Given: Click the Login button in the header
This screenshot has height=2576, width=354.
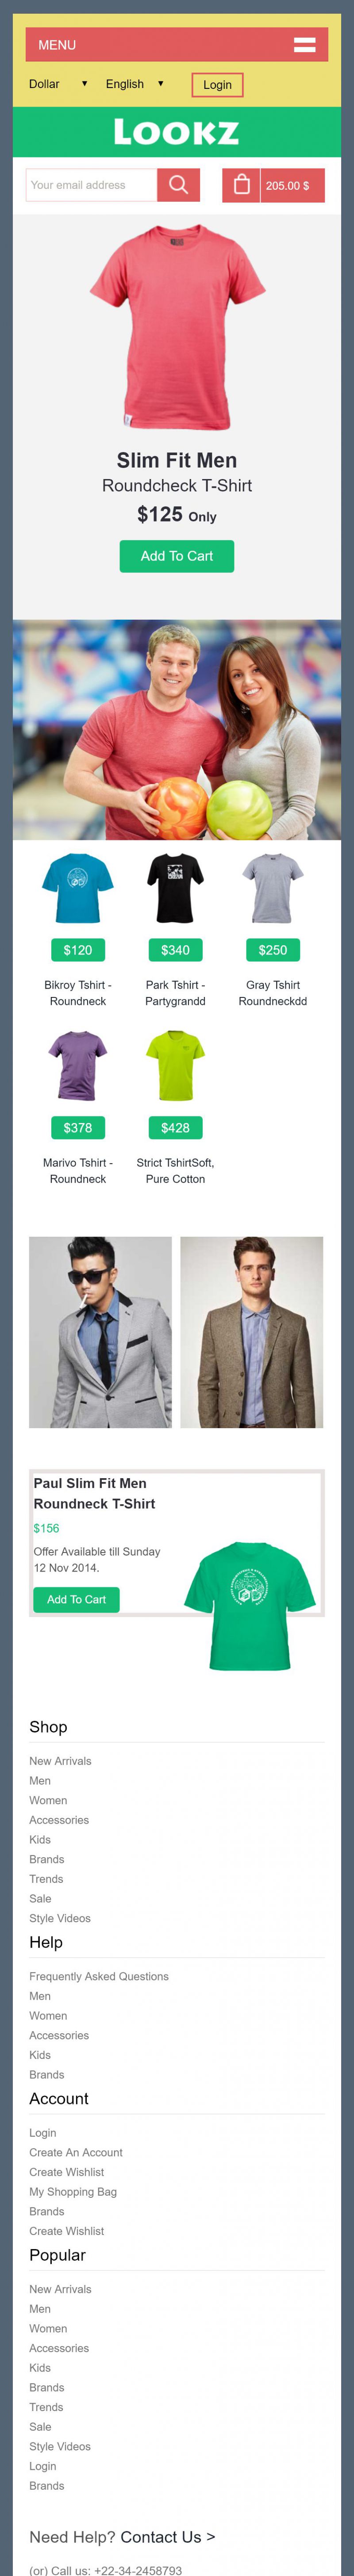Looking at the screenshot, I should [x=217, y=85].
